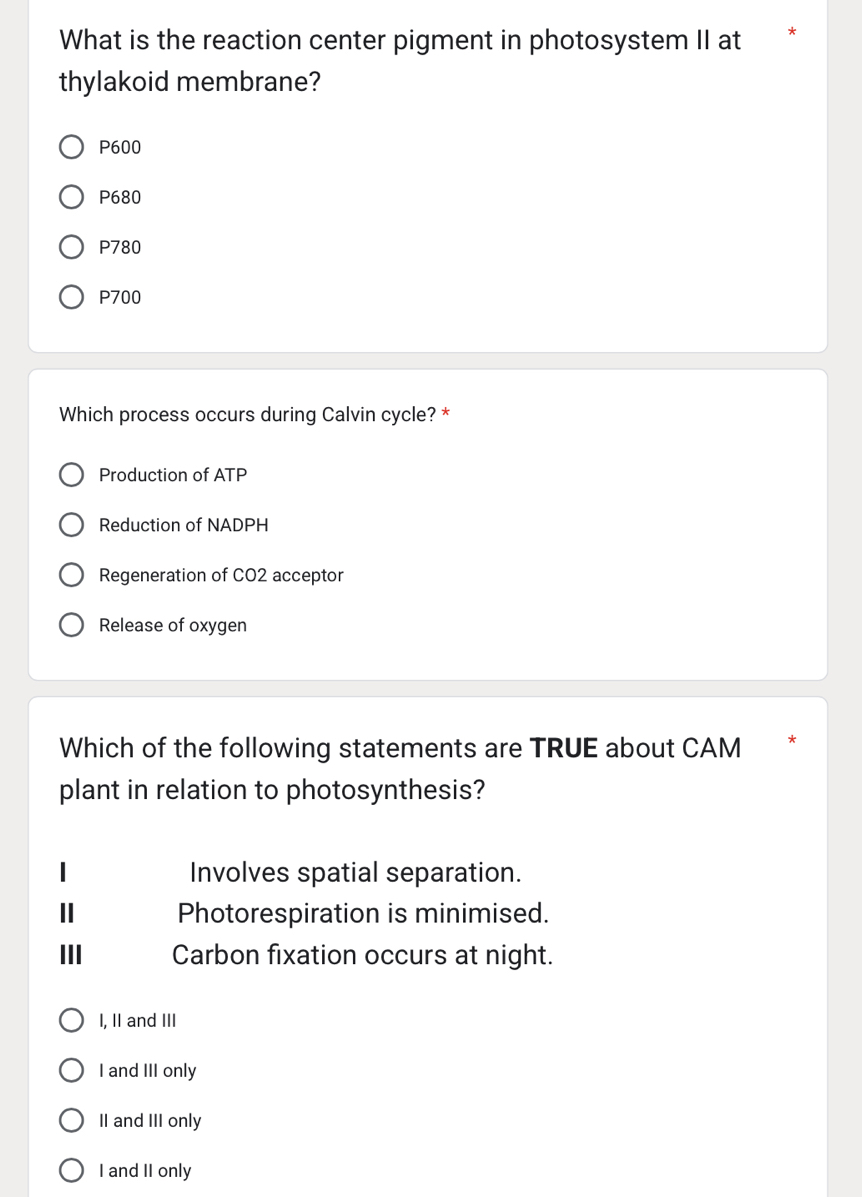Viewport: 862px width, 1197px height.
Task: Select the P600 answer option
Action: tap(71, 147)
